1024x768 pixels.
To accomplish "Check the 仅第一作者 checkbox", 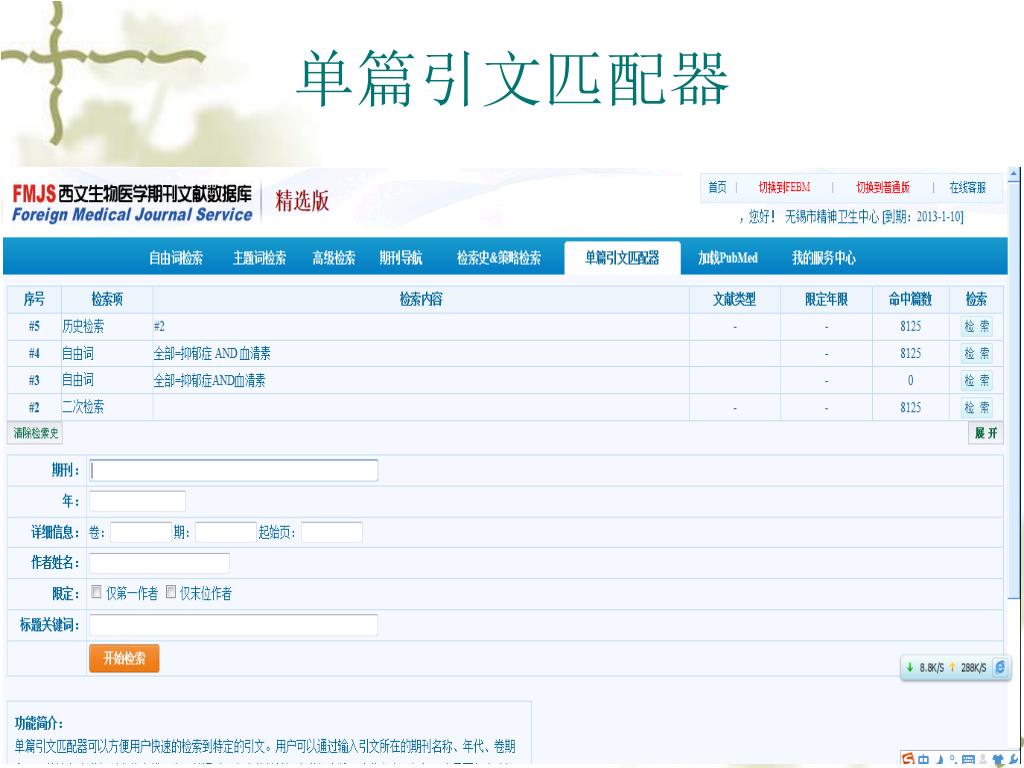I will [96, 592].
